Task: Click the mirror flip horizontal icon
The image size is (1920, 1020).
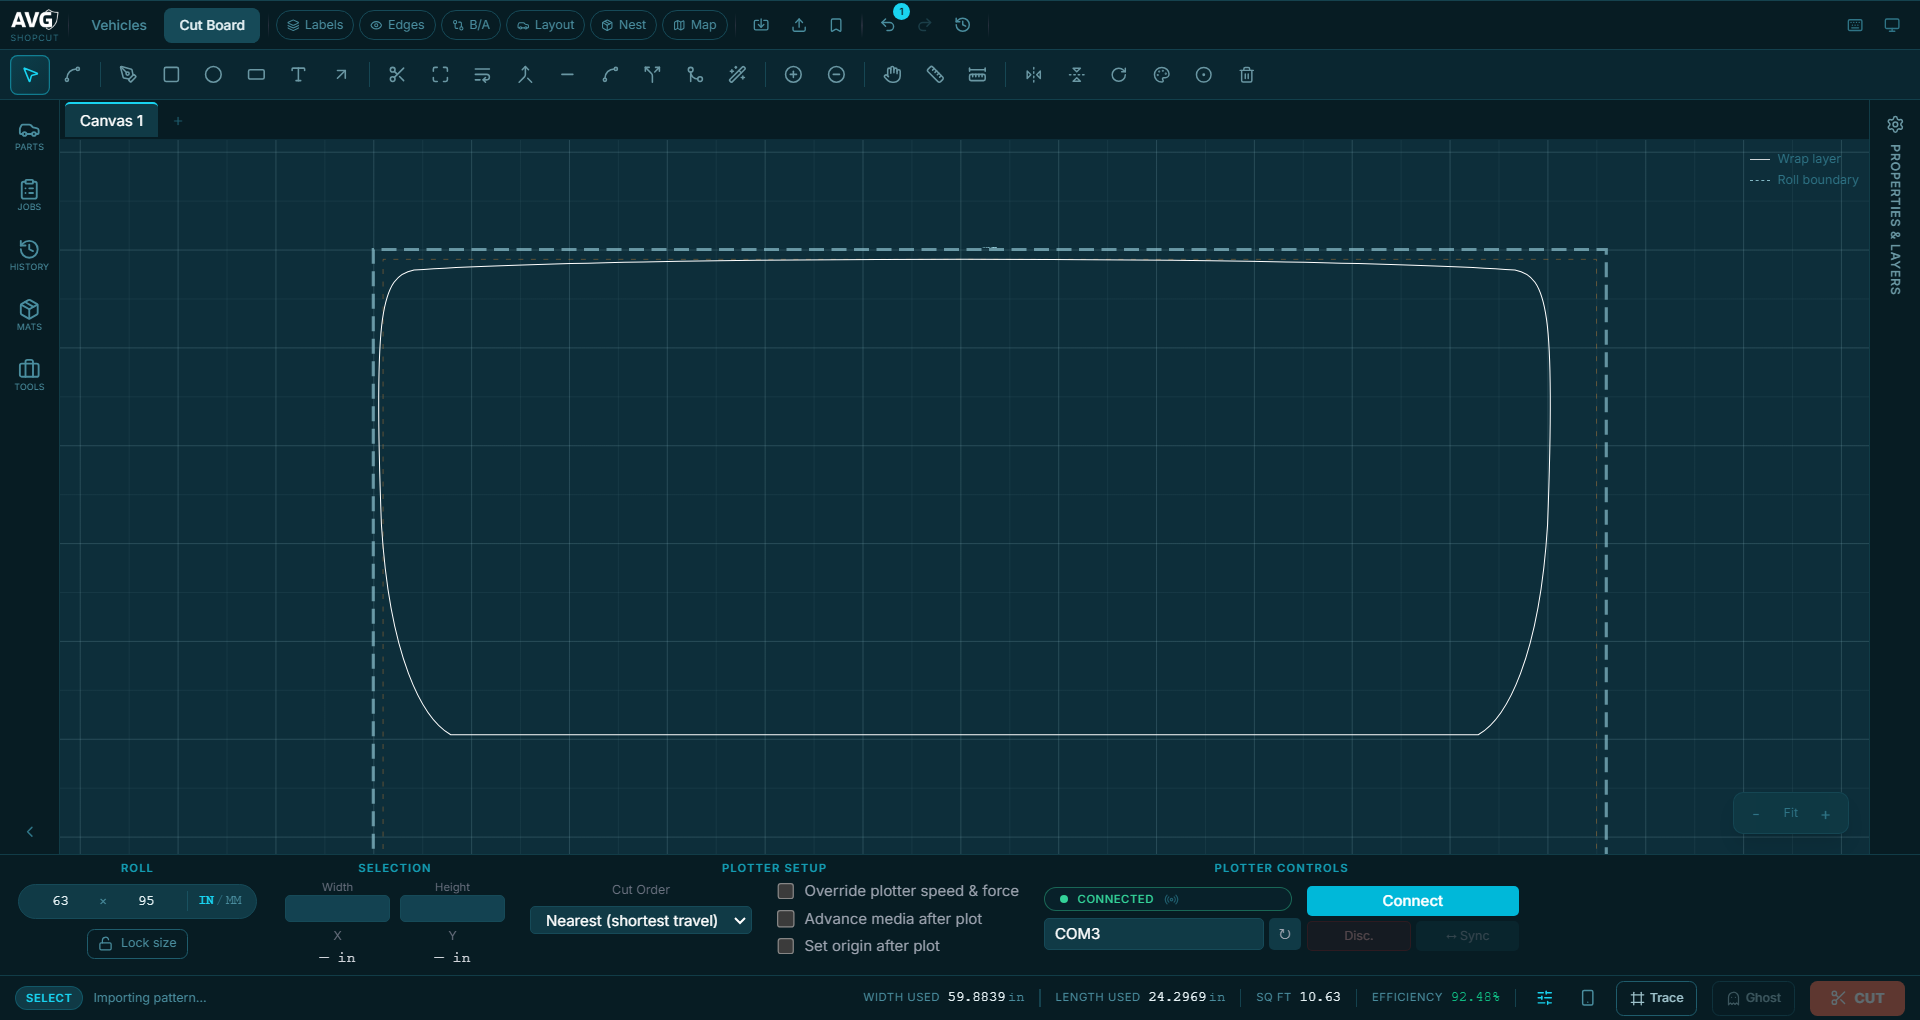Action: [x=1034, y=75]
